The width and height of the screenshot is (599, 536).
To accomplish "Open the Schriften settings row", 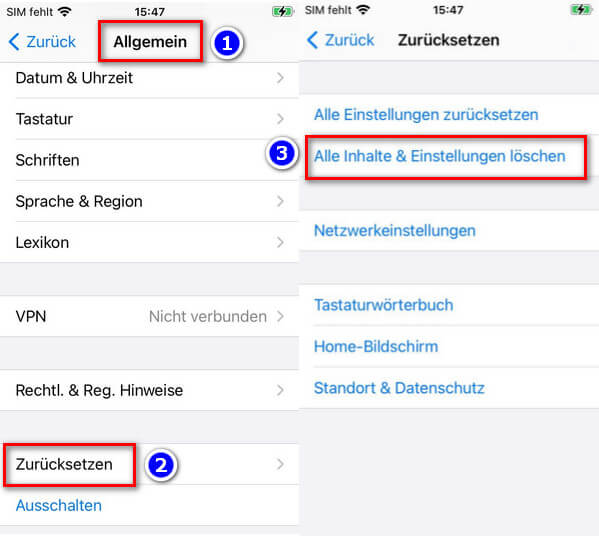I will [x=149, y=160].
